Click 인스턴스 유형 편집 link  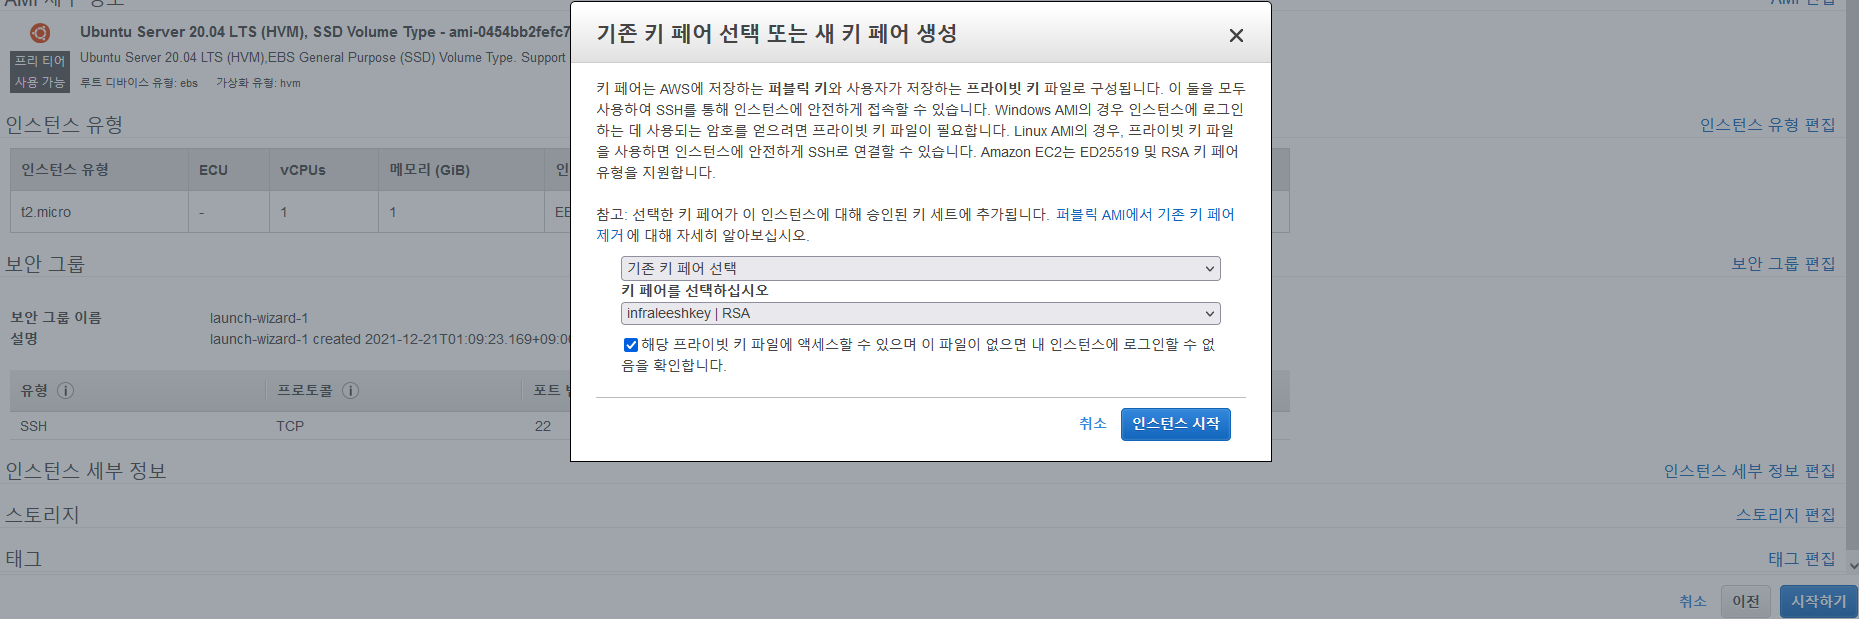pos(1767,125)
